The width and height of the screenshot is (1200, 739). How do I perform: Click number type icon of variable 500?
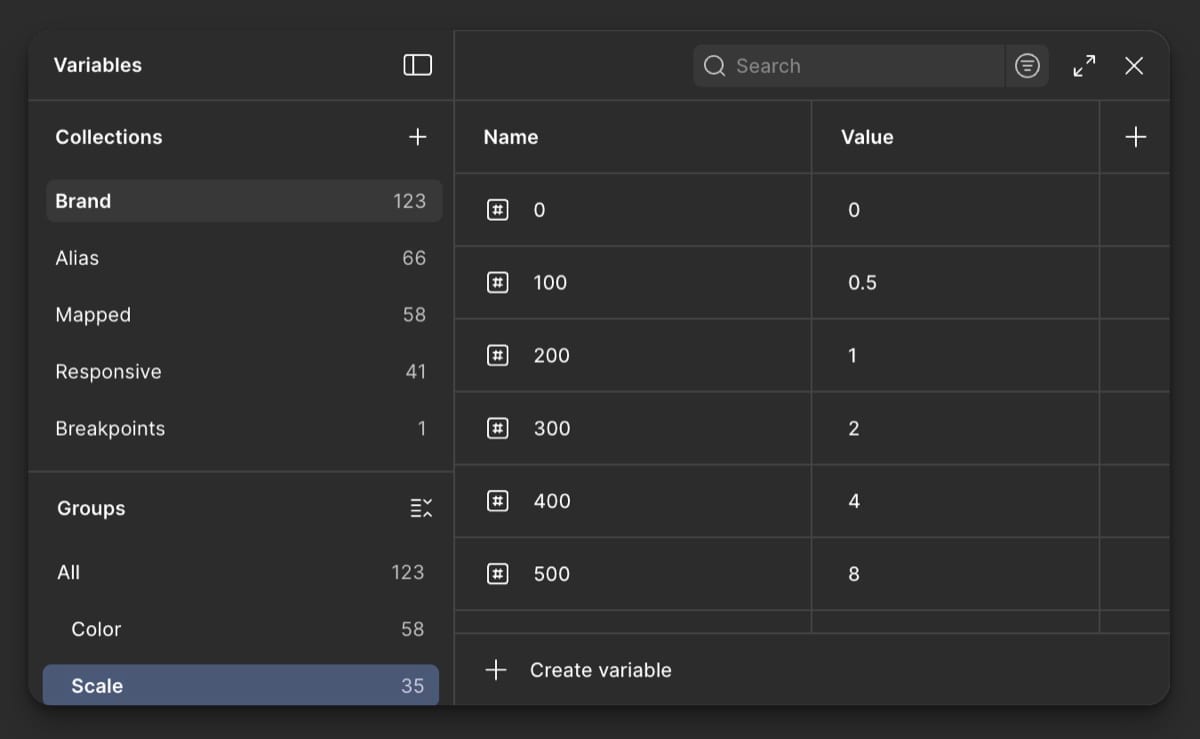coord(497,574)
